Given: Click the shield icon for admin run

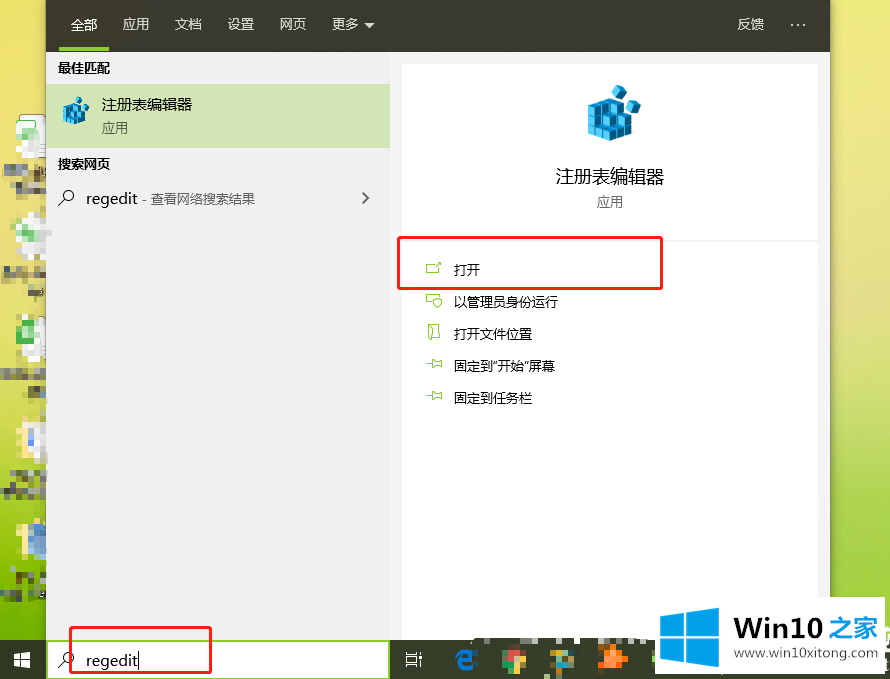Looking at the screenshot, I should (434, 300).
